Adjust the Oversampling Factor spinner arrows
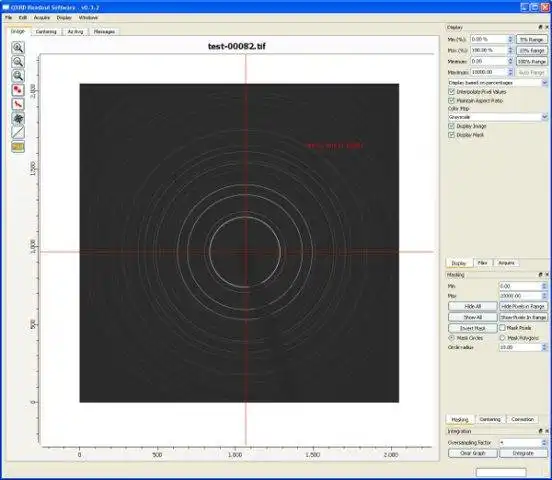 click(x=545, y=442)
